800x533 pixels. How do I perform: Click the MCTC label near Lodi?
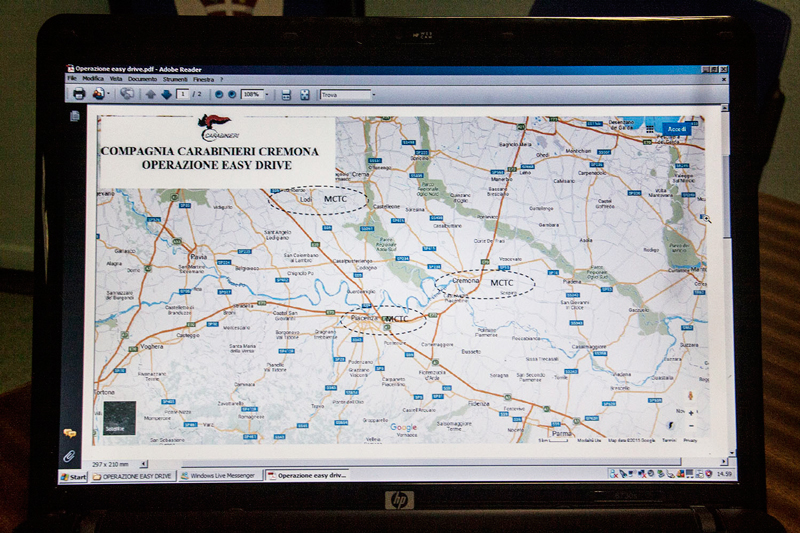click(x=335, y=199)
